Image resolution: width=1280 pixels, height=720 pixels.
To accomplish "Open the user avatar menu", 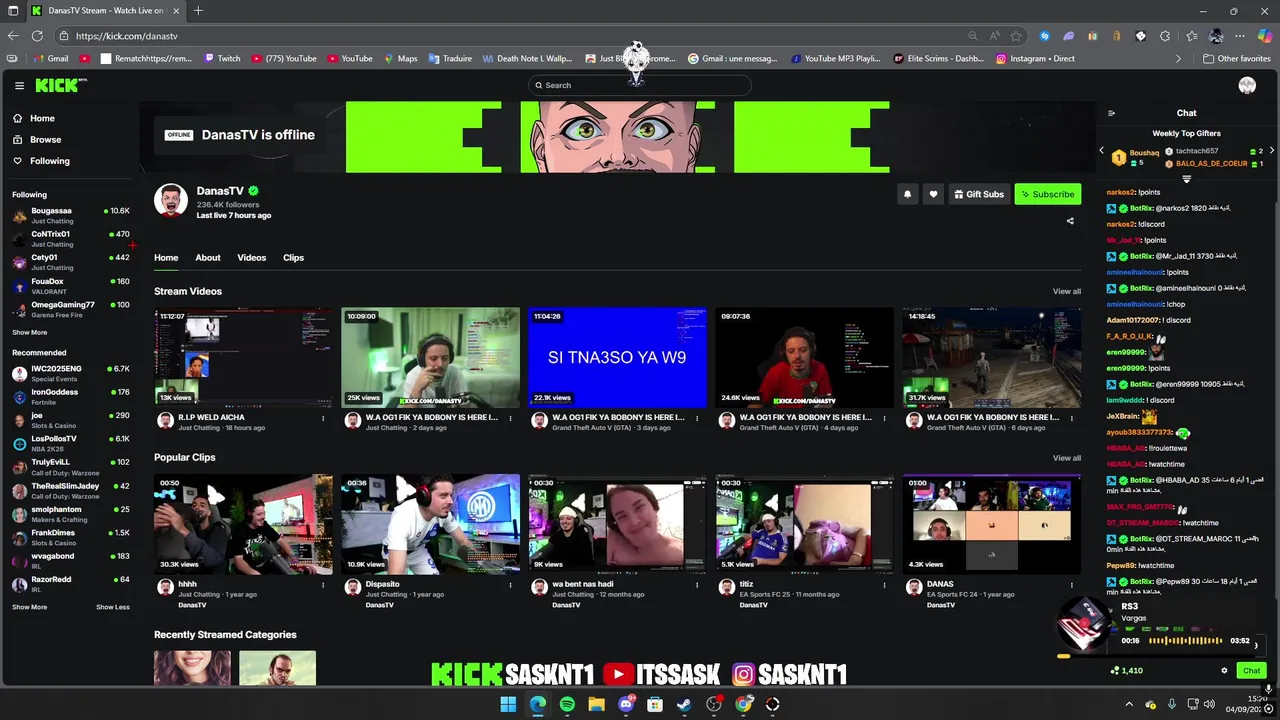I will click(x=1247, y=85).
